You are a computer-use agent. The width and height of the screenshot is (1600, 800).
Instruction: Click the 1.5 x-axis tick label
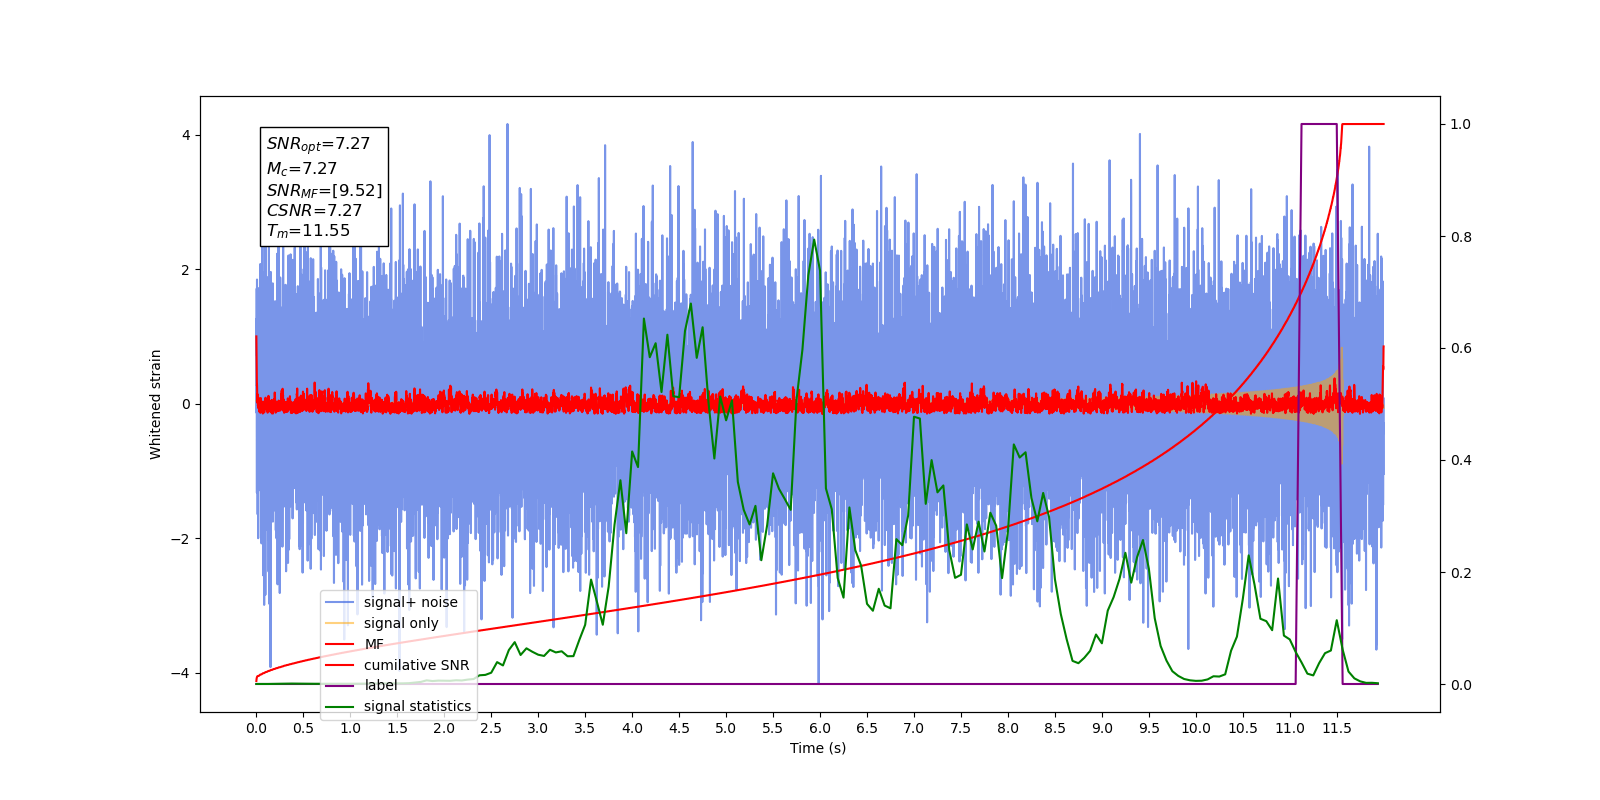(397, 728)
